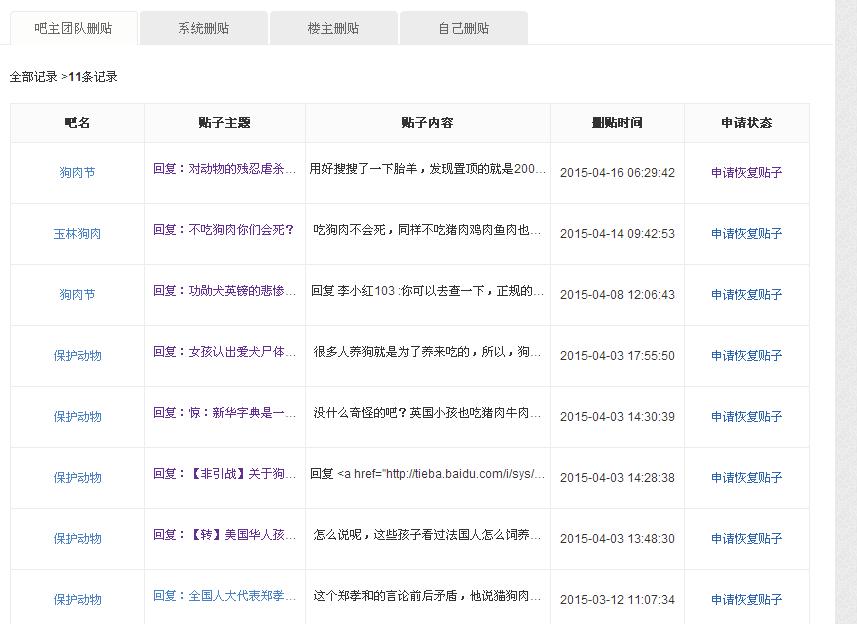This screenshot has height=624, width=857.
Task: Click the 全部记录 breadcrumb link
Action: pyautogui.click(x=33, y=76)
